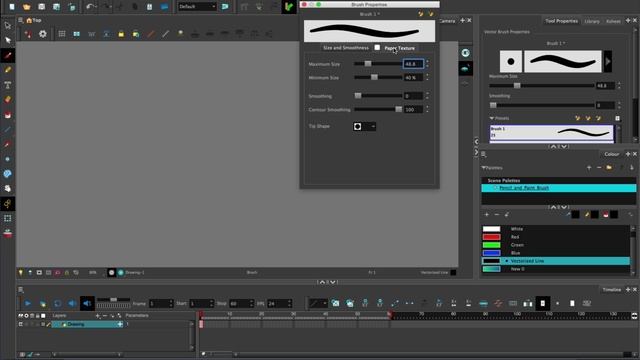640x360 pixels.
Task: Click the Home icon next to Top
Action: [29, 20]
